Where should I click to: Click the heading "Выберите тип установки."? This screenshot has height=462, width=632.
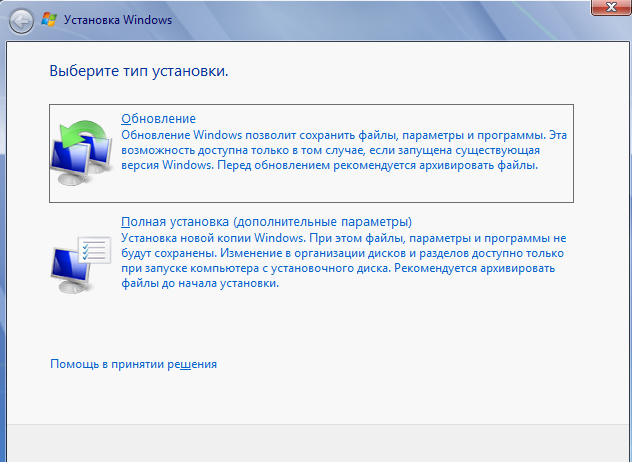coord(139,71)
